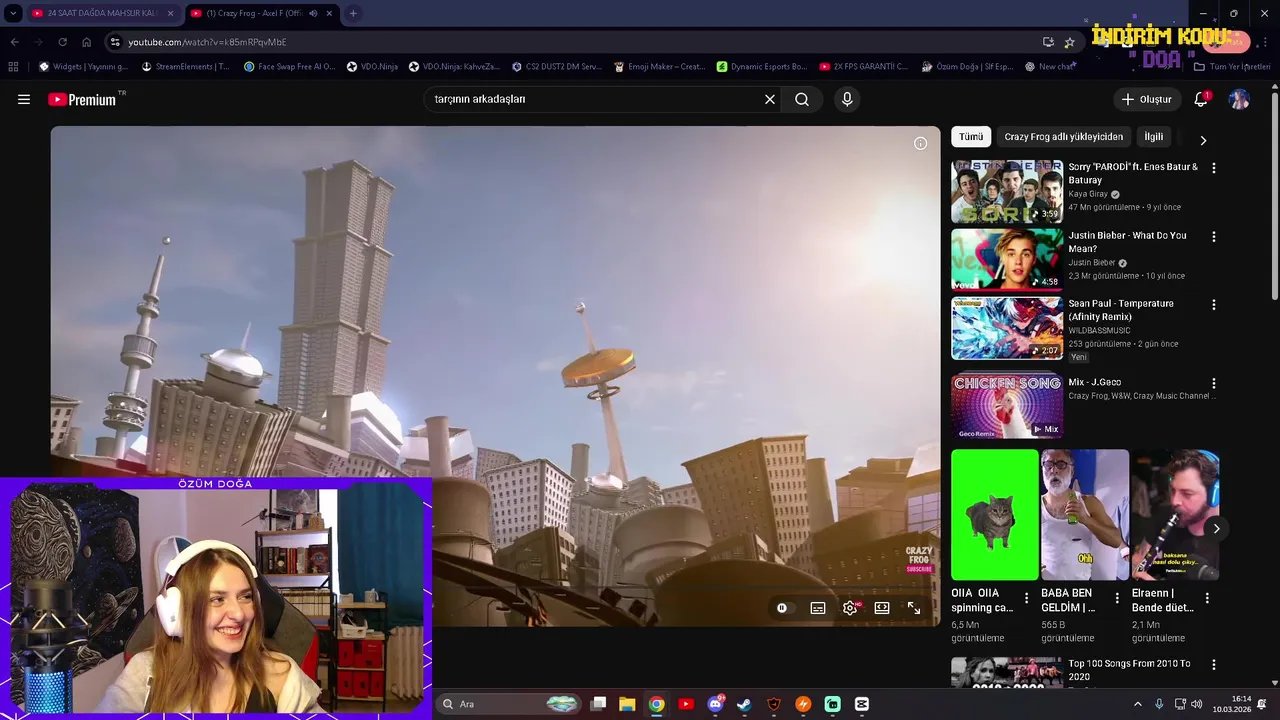1280x720 pixels.
Task: Enter fullscreen in the video player
Action: click(x=914, y=608)
